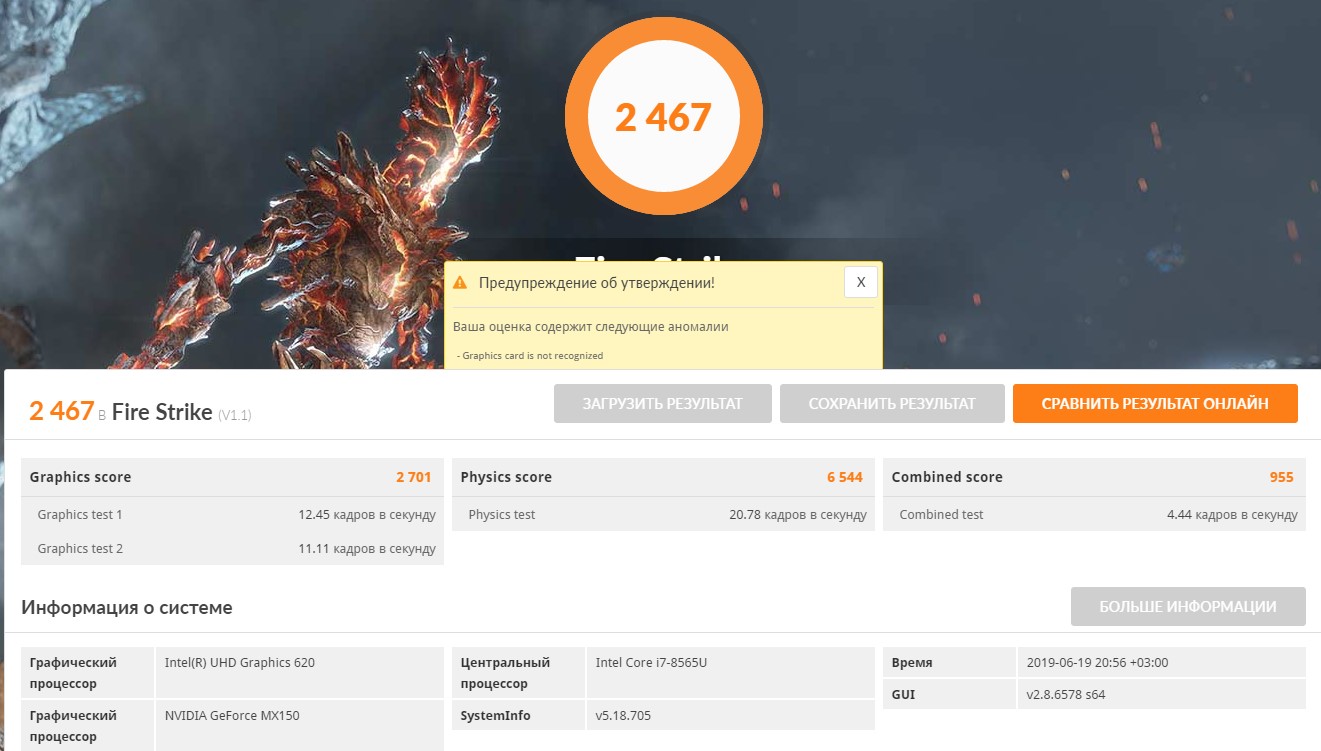Click the warning triangle icon in the popup
The image size is (1321, 751).
tap(460, 283)
